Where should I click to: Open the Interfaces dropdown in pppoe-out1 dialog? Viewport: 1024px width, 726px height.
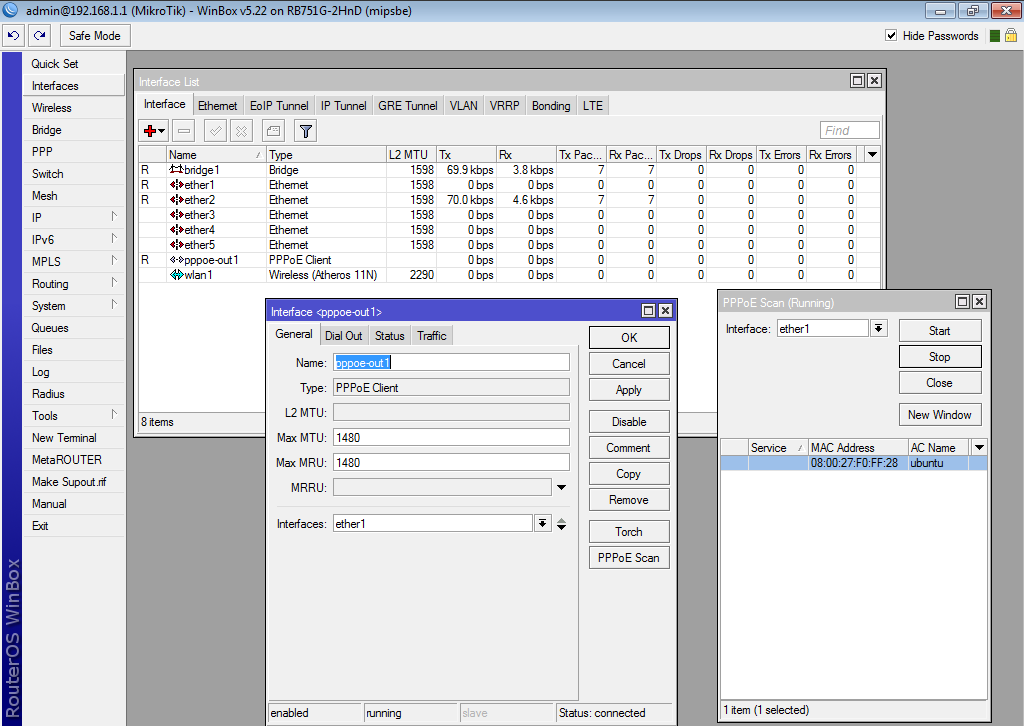click(543, 524)
